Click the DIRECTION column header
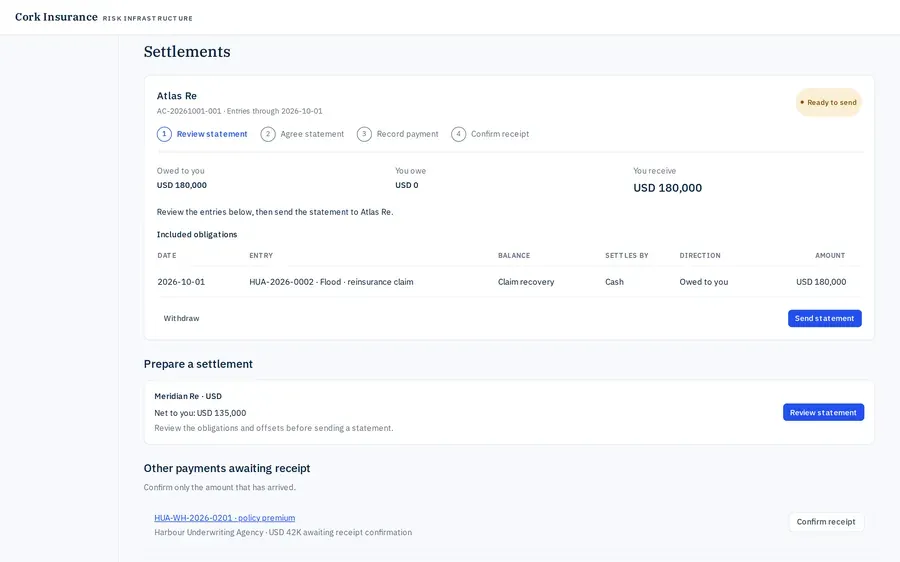900x562 pixels. (x=700, y=255)
